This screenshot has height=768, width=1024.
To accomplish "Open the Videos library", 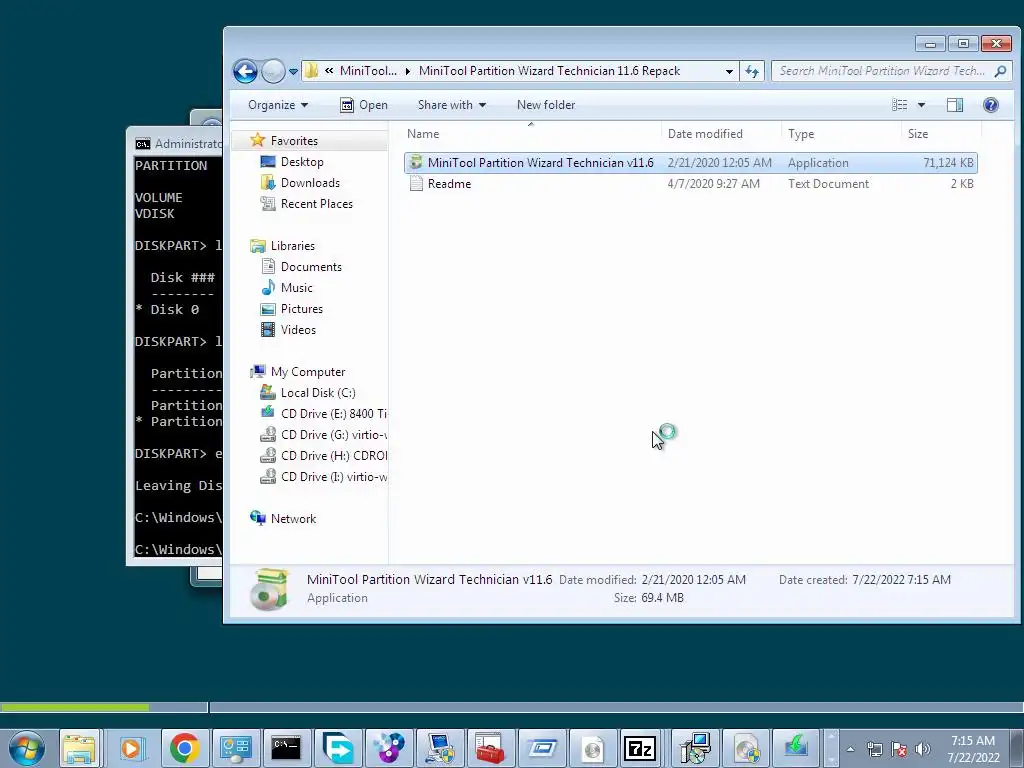I will click(x=298, y=330).
